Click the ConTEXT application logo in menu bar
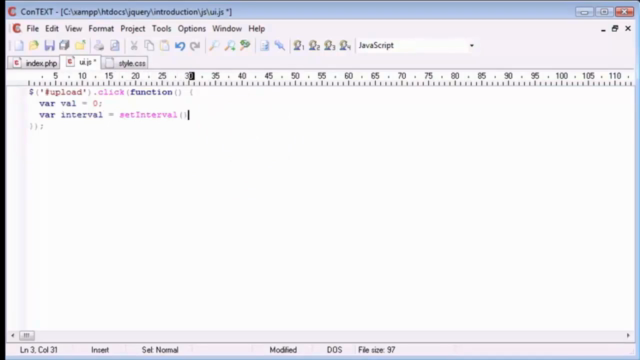The width and height of the screenshot is (640, 360). [17, 28]
